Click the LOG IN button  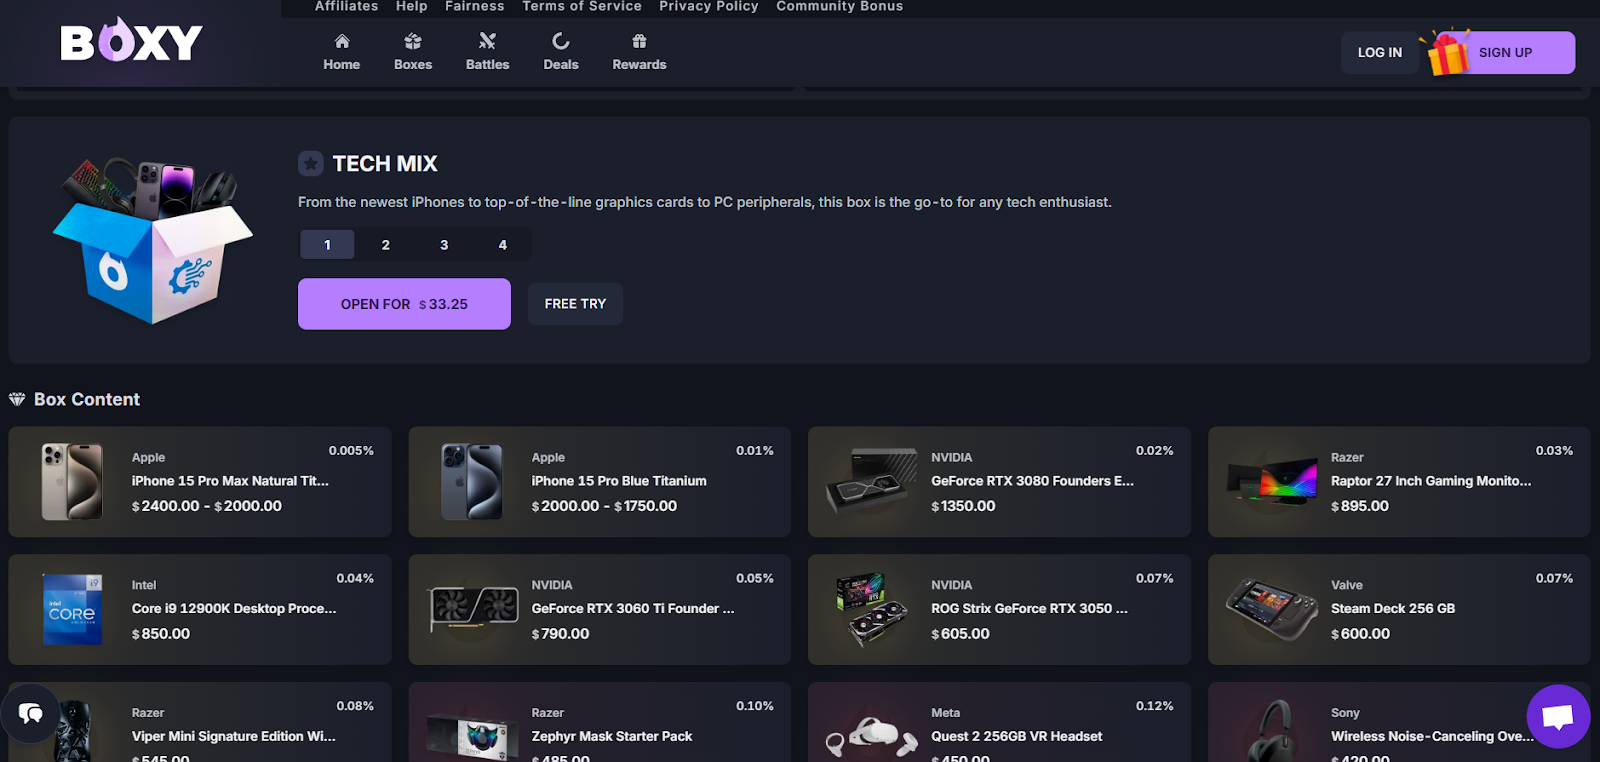1380,52
